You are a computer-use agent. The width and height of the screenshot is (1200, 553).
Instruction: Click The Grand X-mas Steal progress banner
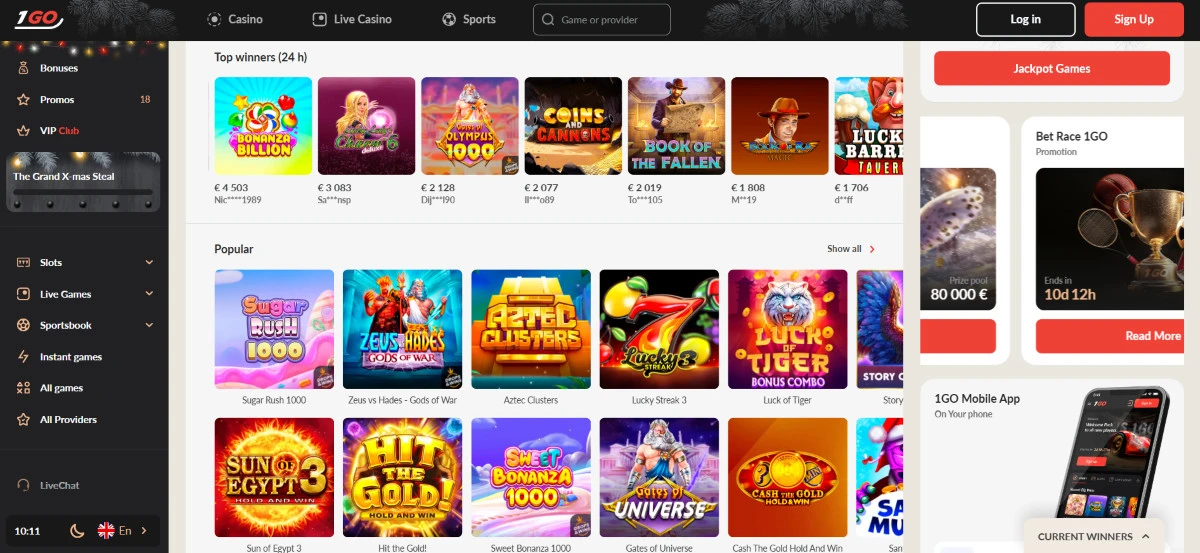point(83,182)
